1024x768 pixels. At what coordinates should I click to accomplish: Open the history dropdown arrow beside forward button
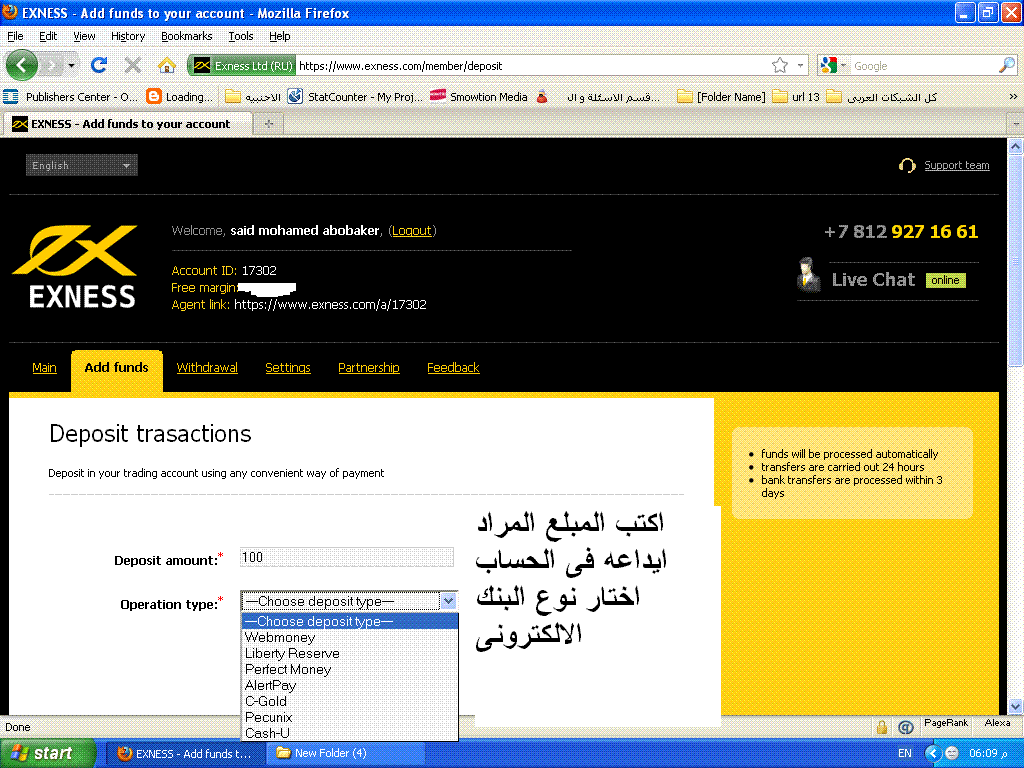point(71,65)
